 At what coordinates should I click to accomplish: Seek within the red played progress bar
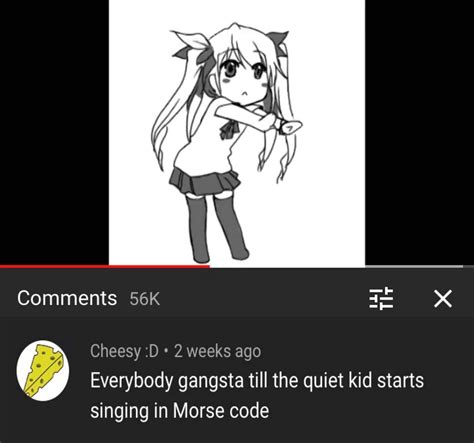click(105, 266)
